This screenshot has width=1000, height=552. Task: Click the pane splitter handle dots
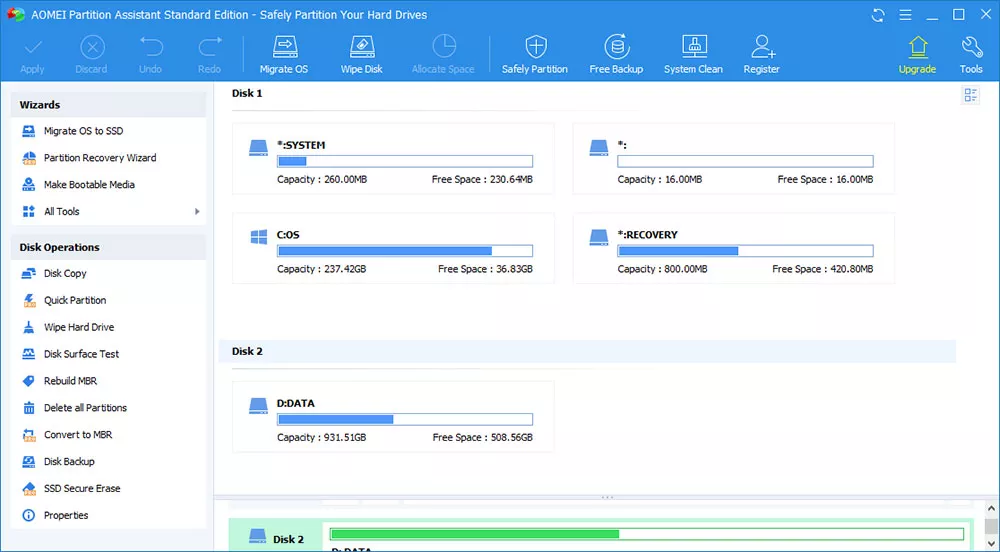pyautogui.click(x=607, y=497)
